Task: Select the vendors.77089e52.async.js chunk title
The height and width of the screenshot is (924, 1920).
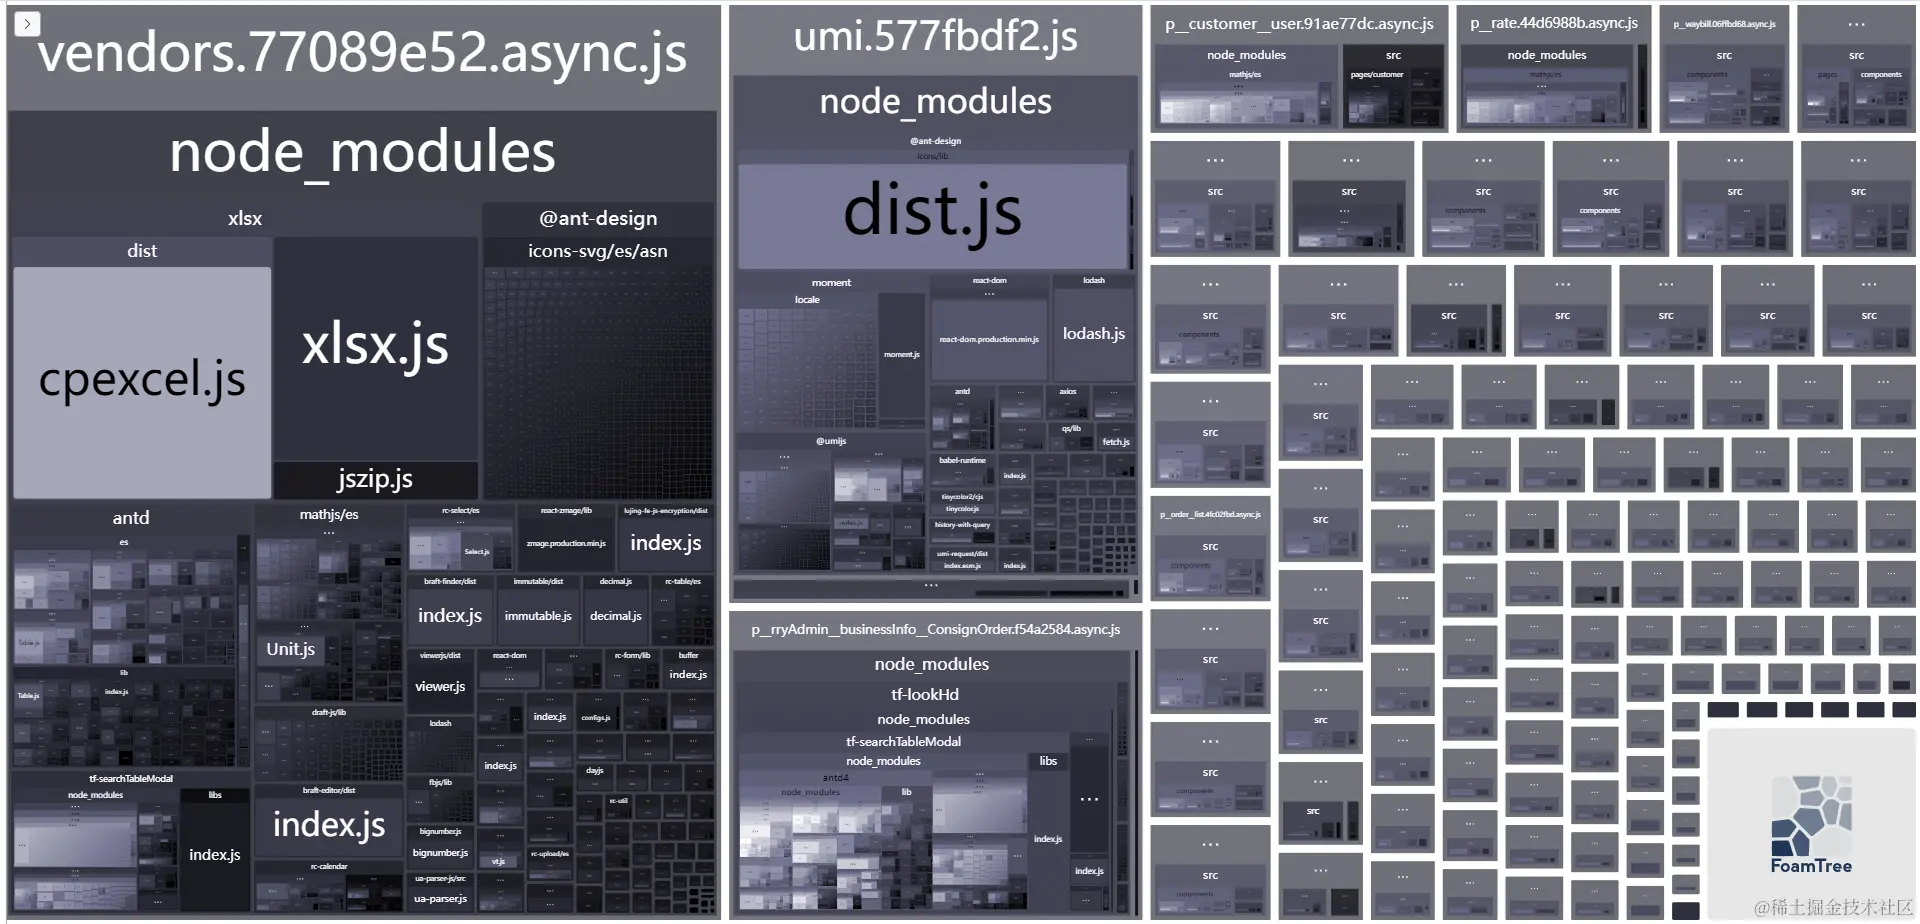Action: [x=362, y=52]
